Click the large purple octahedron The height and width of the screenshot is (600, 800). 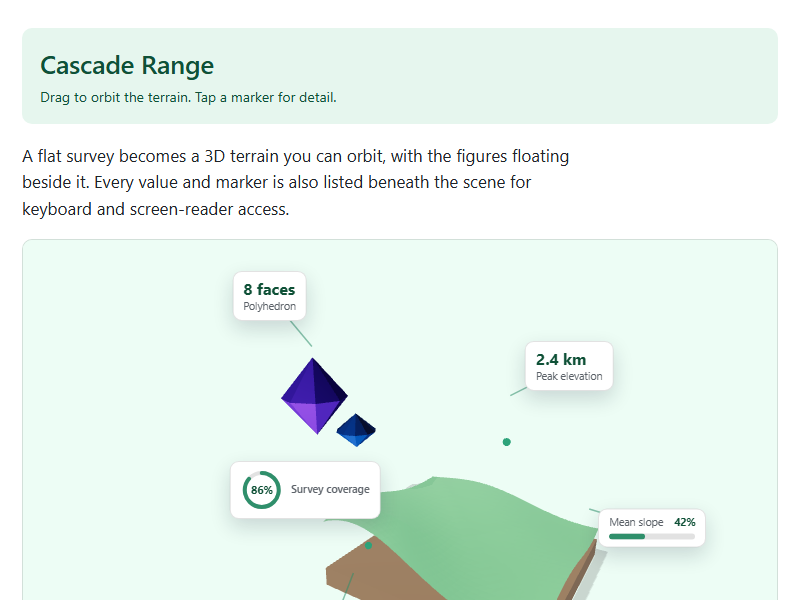tap(314, 396)
